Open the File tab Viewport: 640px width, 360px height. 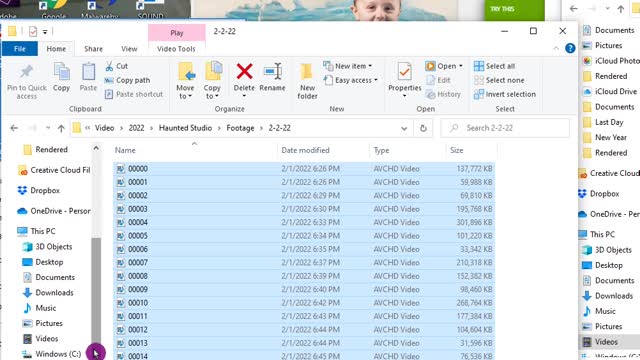click(20, 49)
